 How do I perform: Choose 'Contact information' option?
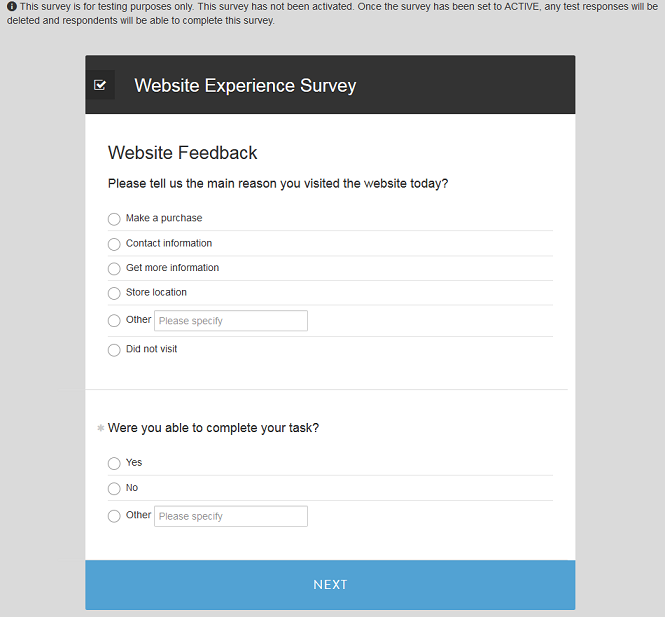coord(114,244)
